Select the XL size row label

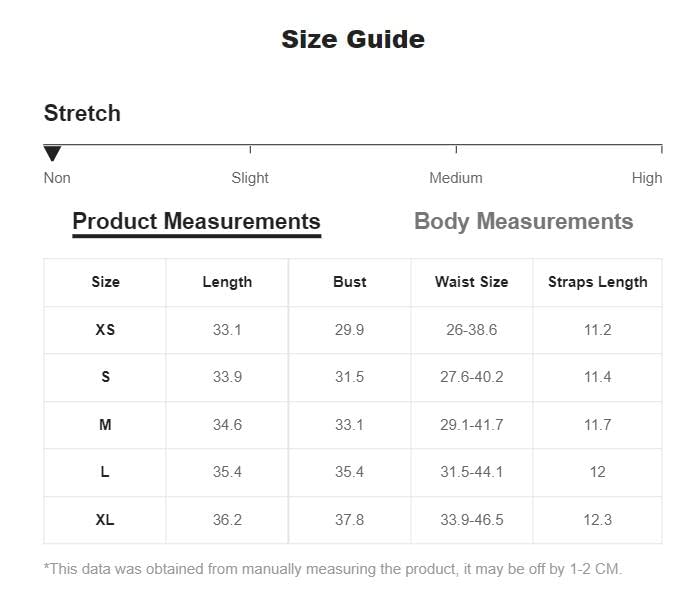point(105,520)
